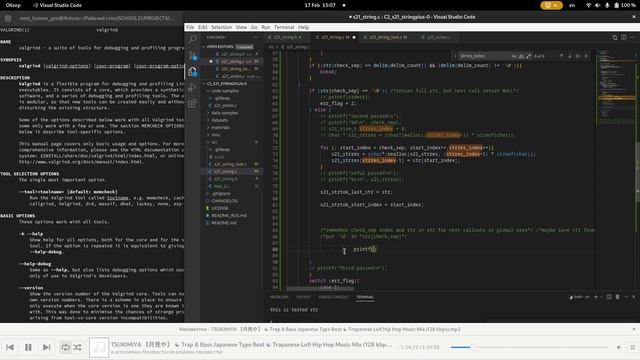640x360 pixels.
Task: Open the music player playlist menu button
Action: click(632, 347)
